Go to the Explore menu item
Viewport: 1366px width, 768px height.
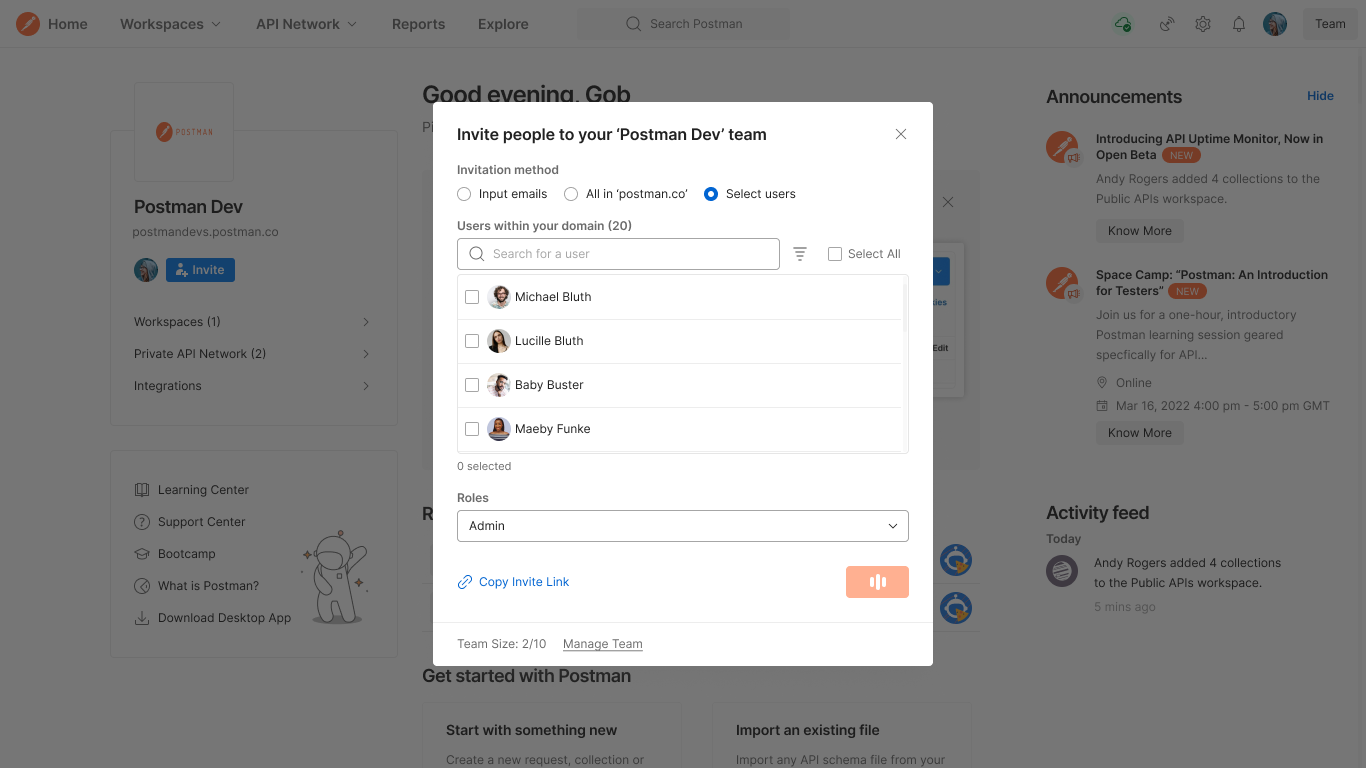pyautogui.click(x=503, y=24)
